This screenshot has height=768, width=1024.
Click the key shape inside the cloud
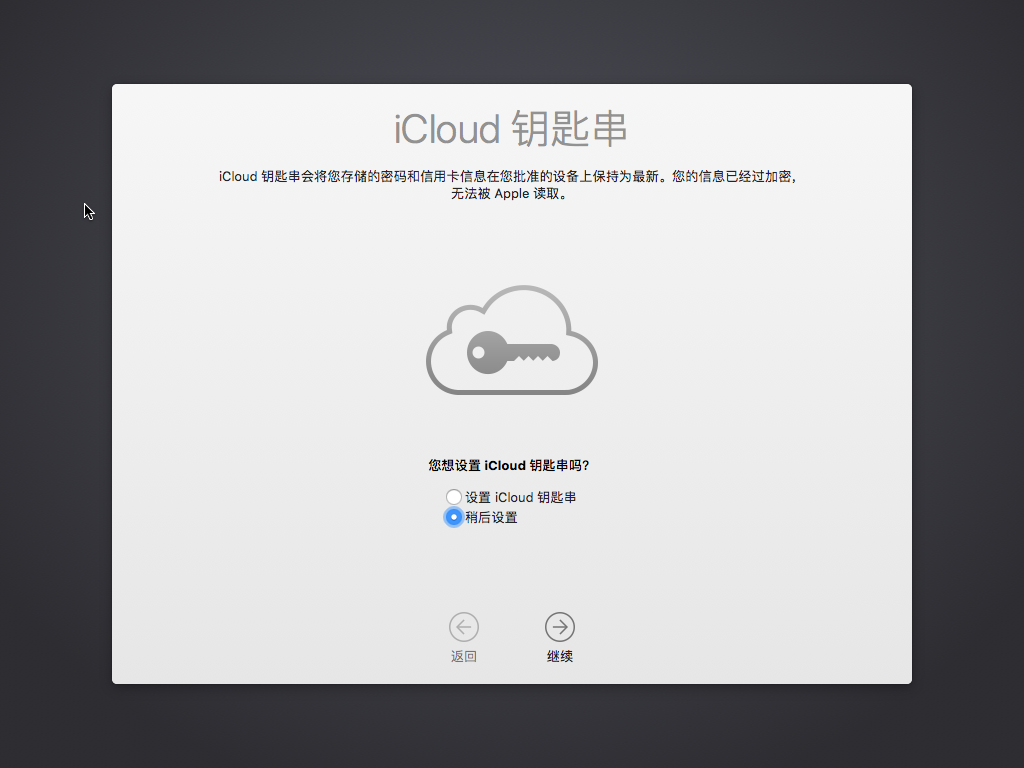(514, 352)
